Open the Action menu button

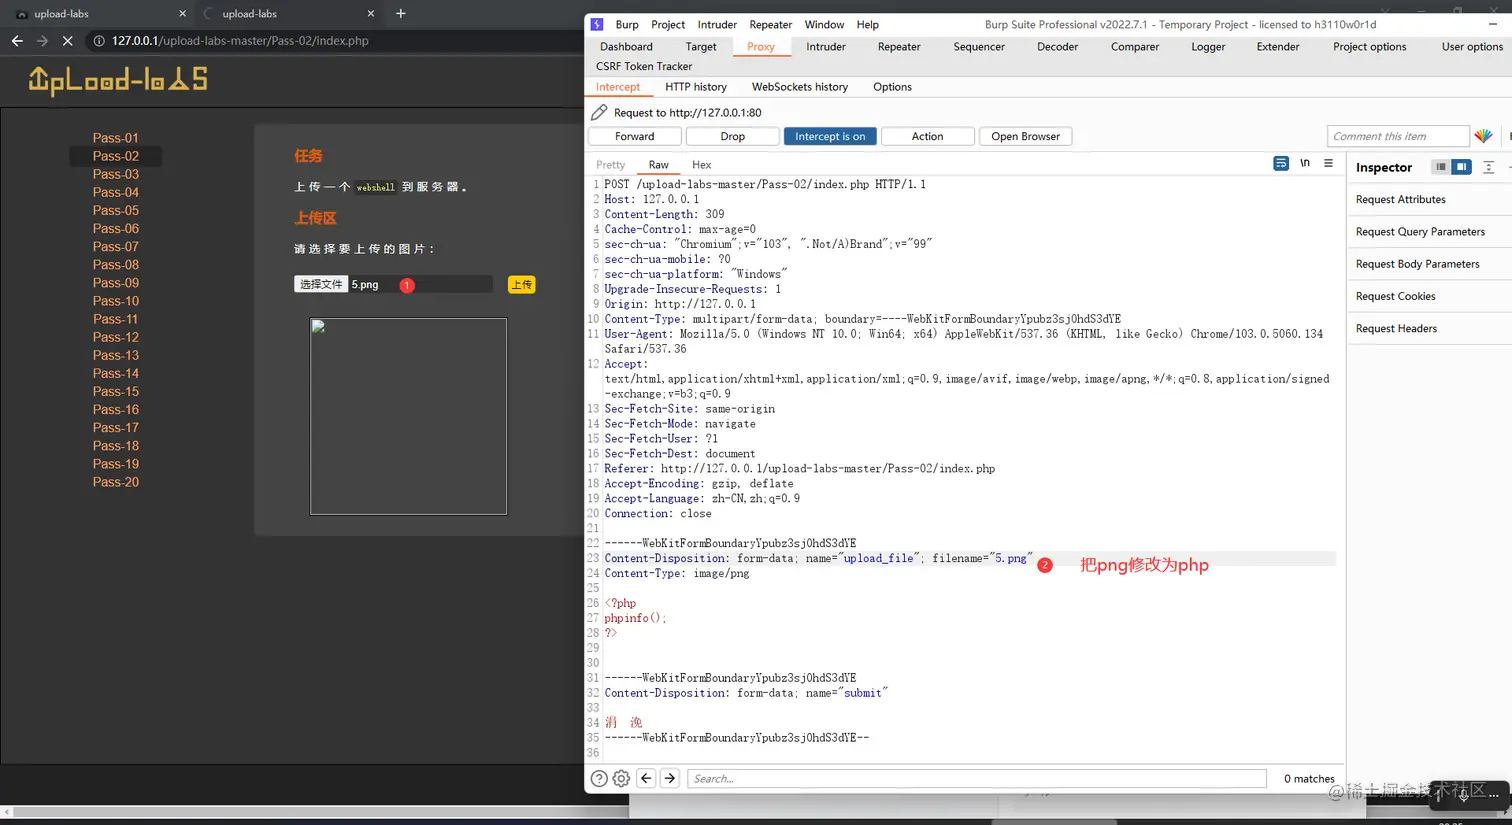[928, 136]
